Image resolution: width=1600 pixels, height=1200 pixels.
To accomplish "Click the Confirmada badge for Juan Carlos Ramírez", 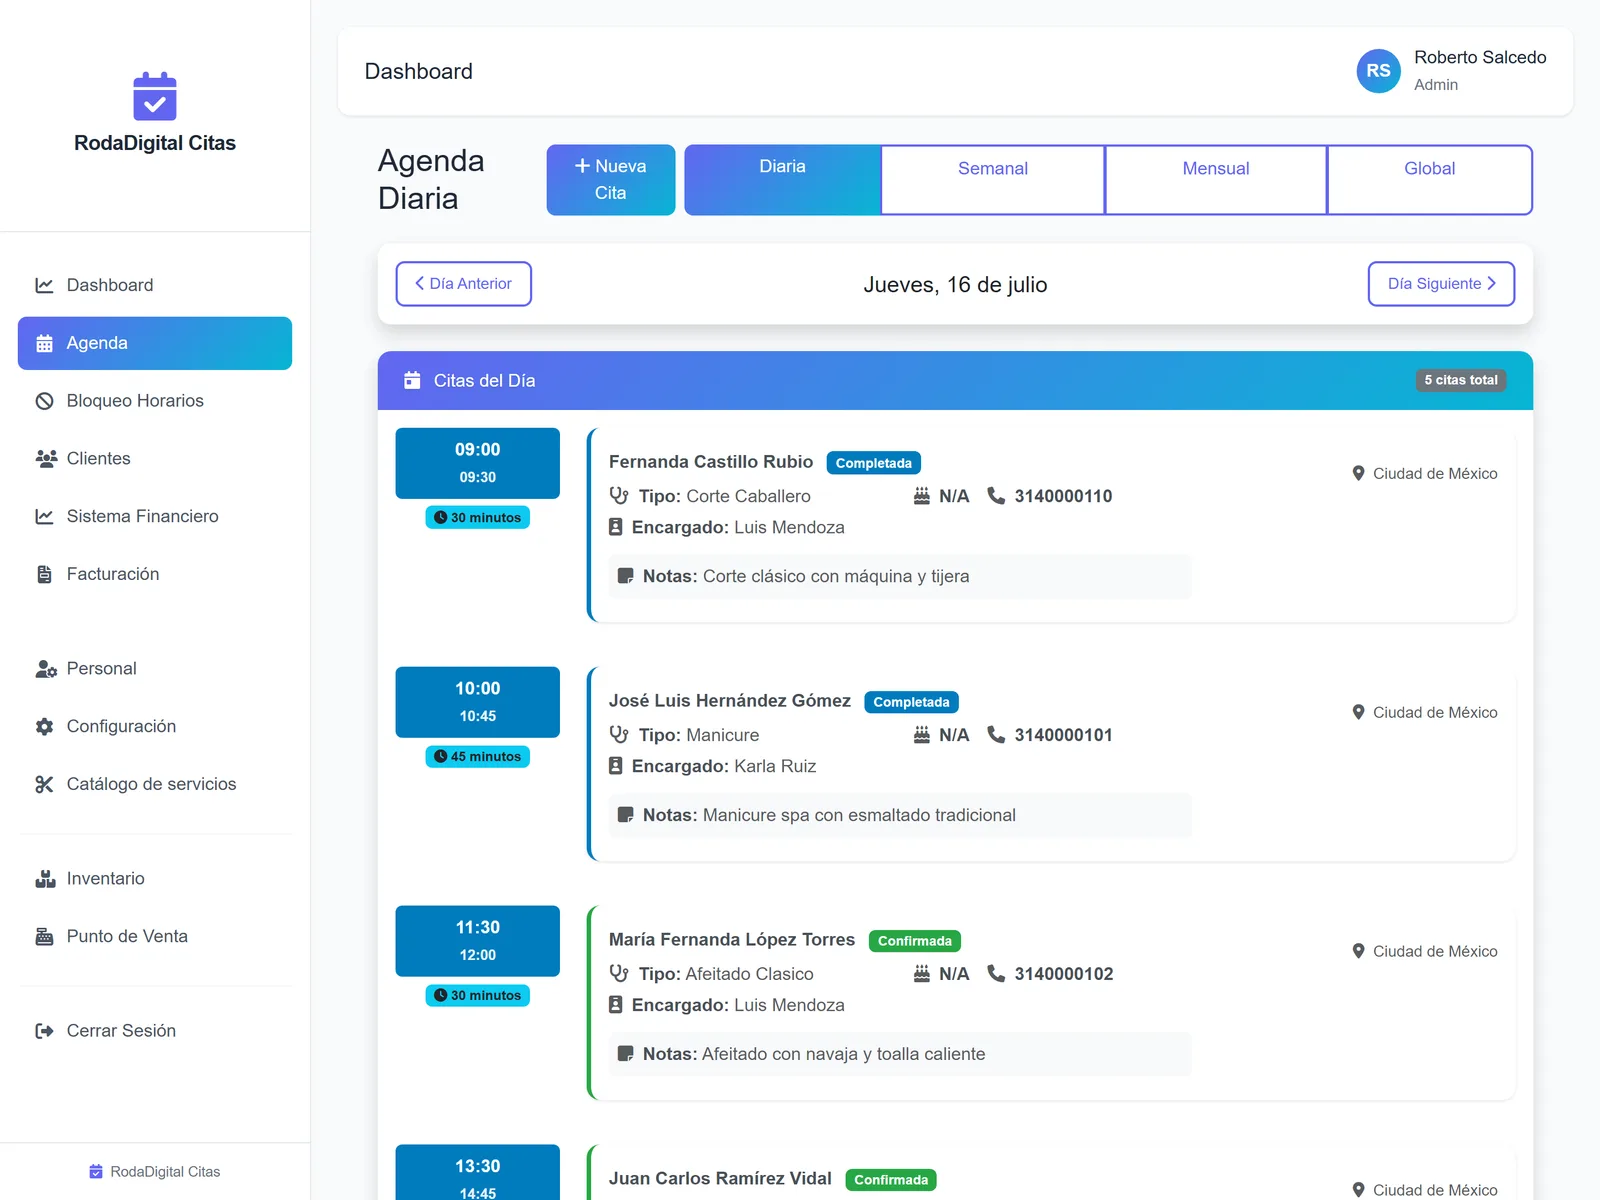I will 891,1180.
